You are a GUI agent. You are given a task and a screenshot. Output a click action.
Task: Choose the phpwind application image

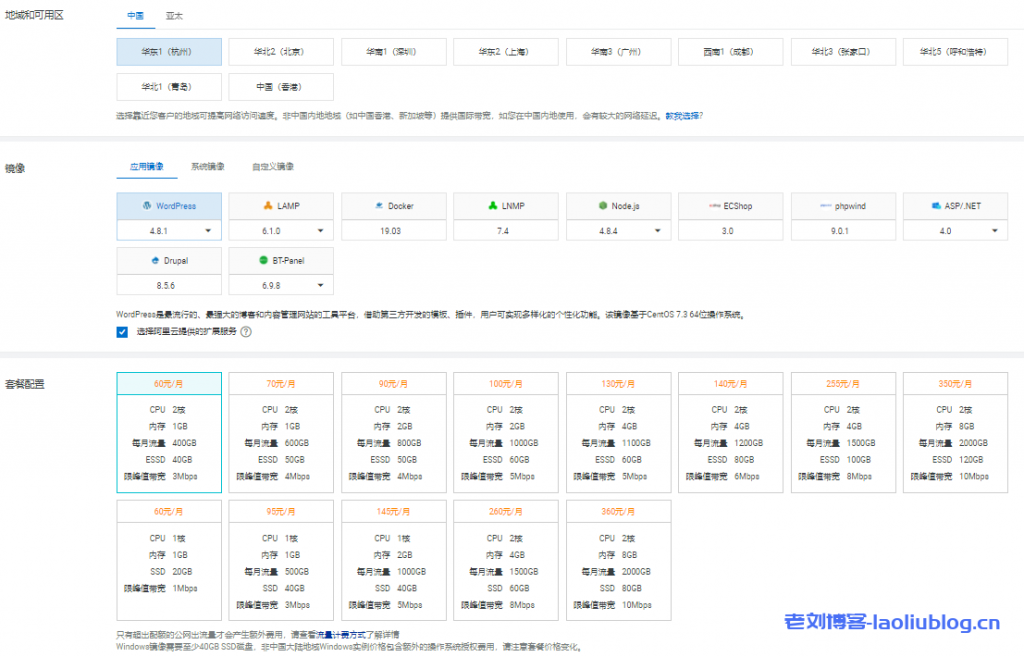point(843,206)
